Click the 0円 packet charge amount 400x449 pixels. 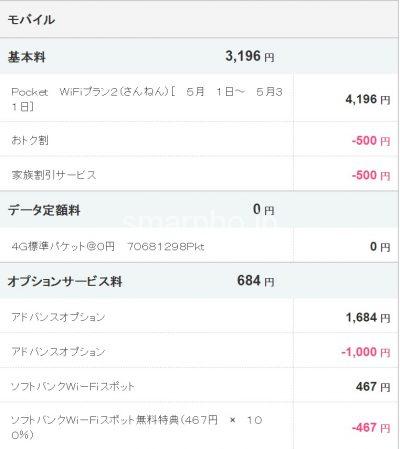[x=380, y=247]
